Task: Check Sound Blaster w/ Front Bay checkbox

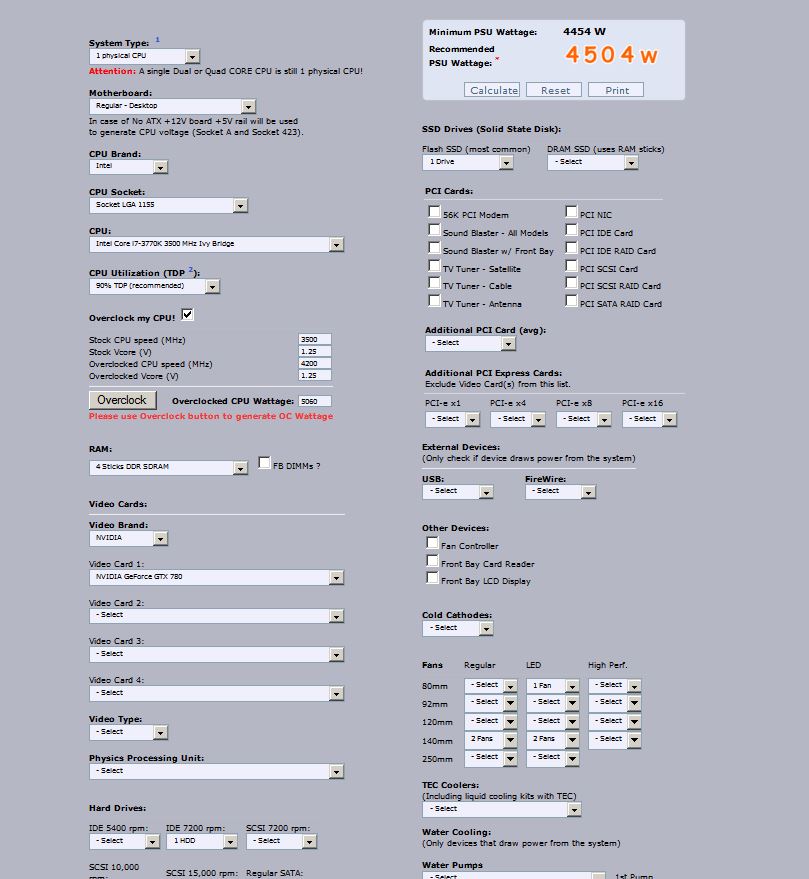Action: coord(434,247)
